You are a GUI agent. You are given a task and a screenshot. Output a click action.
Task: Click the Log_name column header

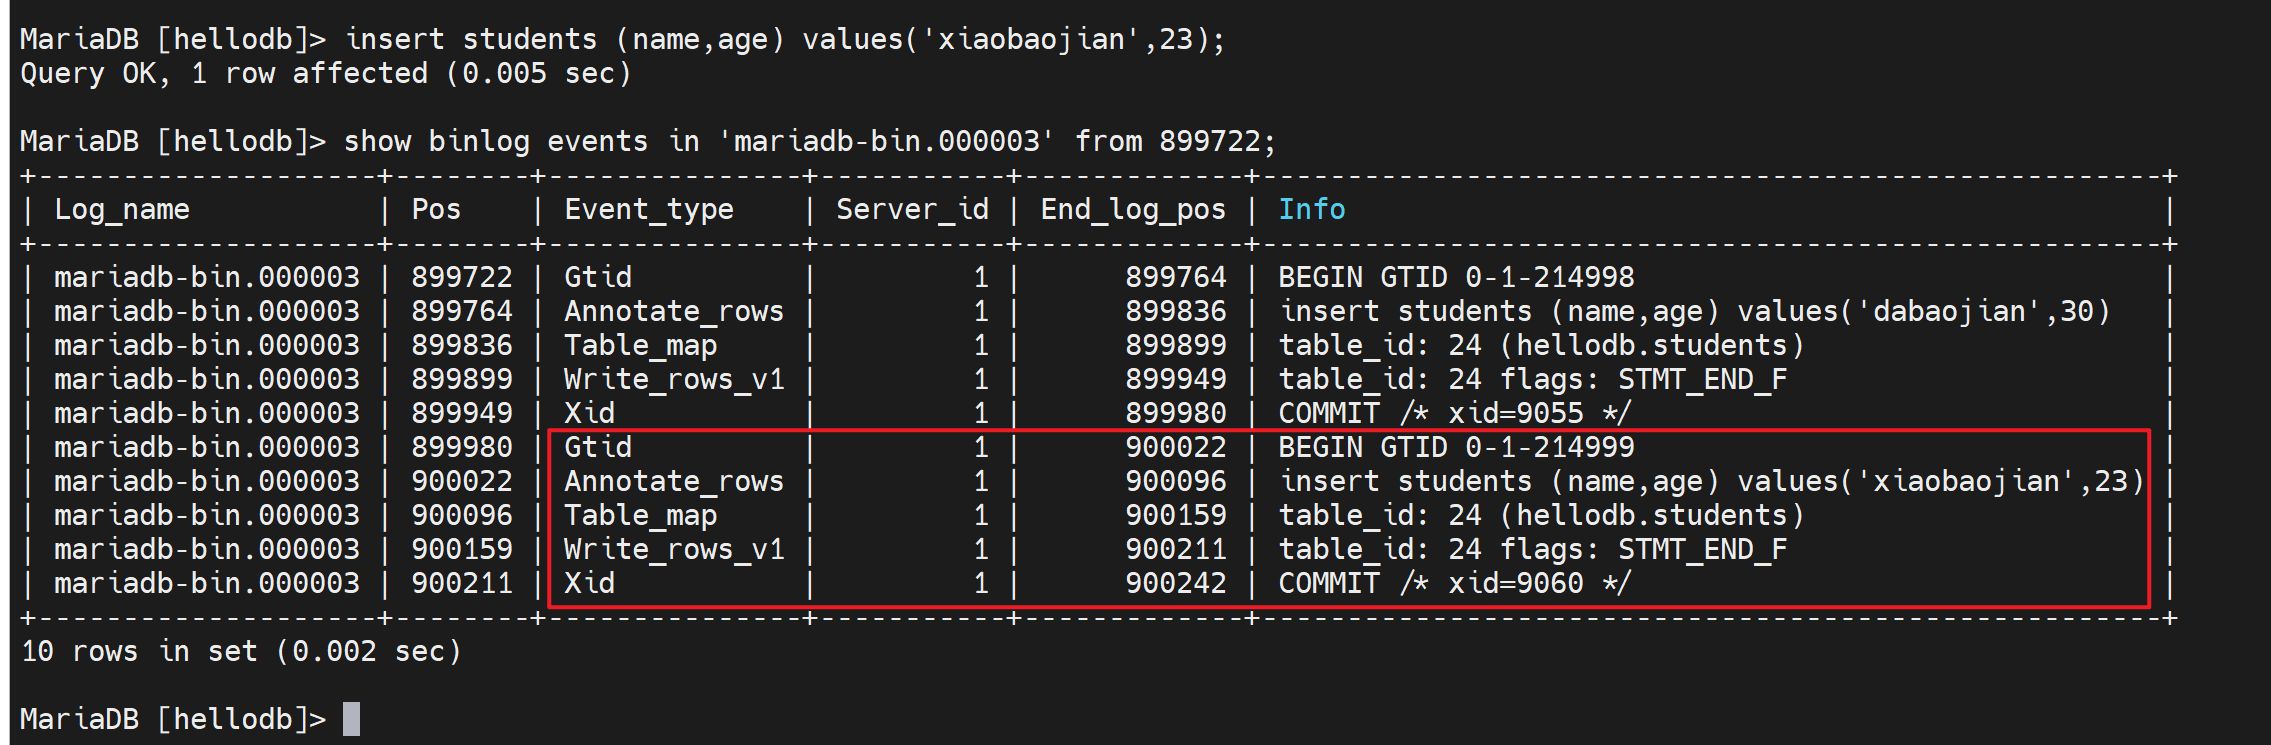[121, 210]
